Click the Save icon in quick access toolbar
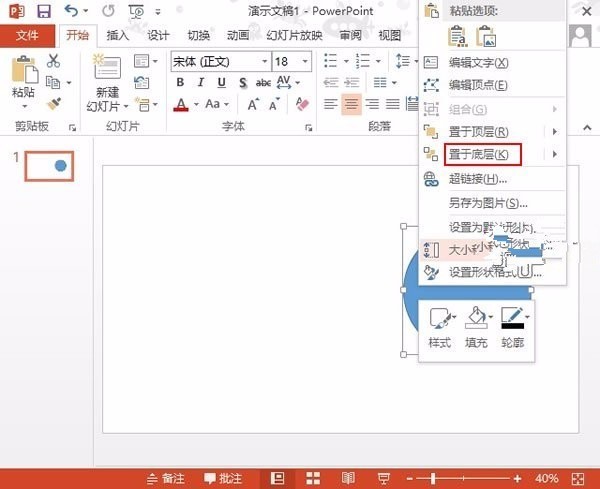This screenshot has width=600, height=489. coord(43,12)
